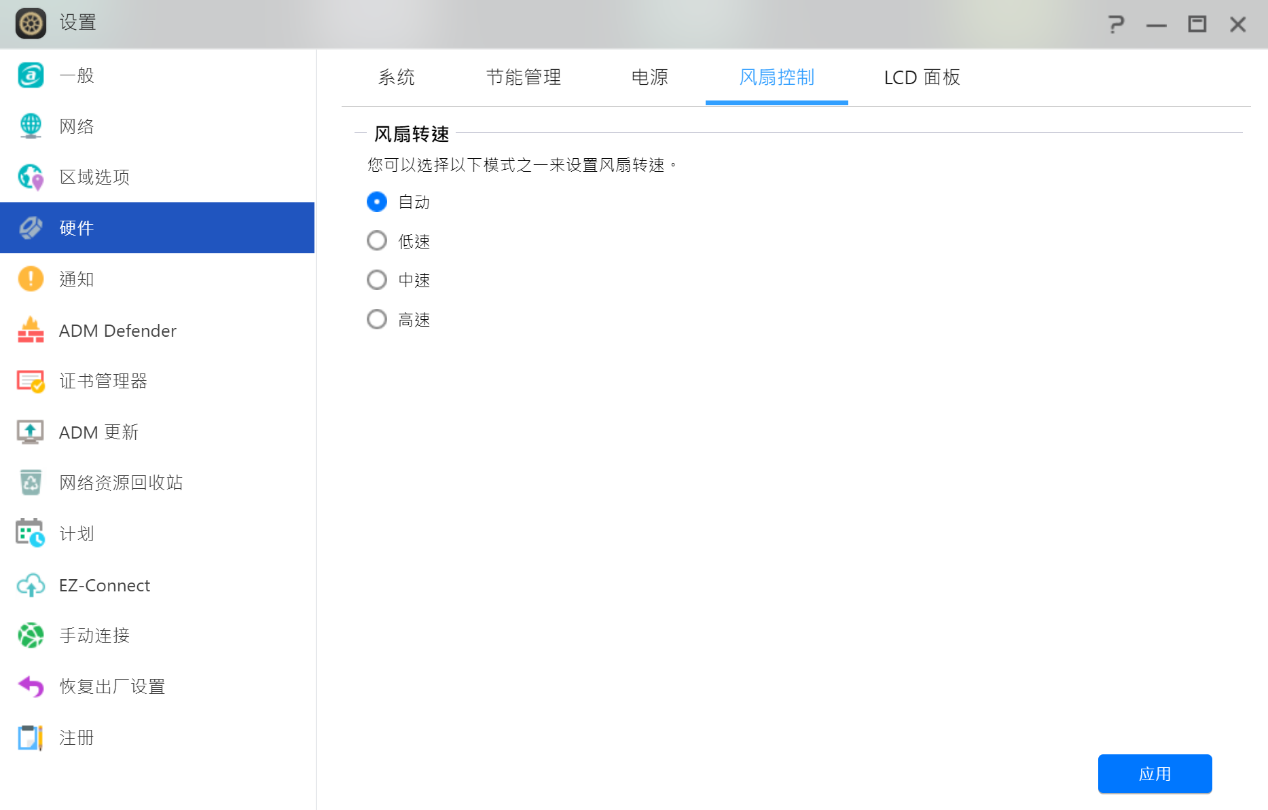Open the ADM 更新 update entry
The image size is (1268, 810).
click(x=98, y=432)
